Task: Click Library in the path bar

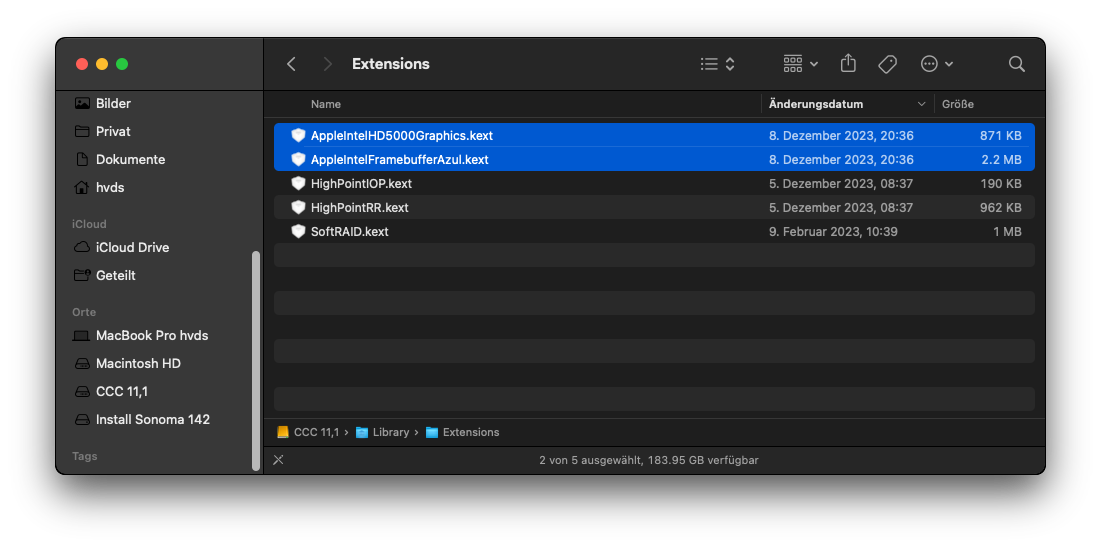Action: (x=390, y=432)
